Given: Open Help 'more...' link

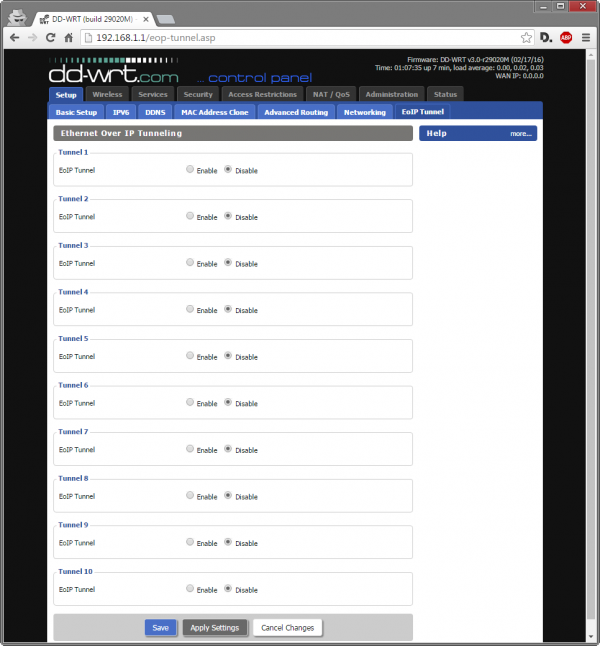Looking at the screenshot, I should [521, 133].
